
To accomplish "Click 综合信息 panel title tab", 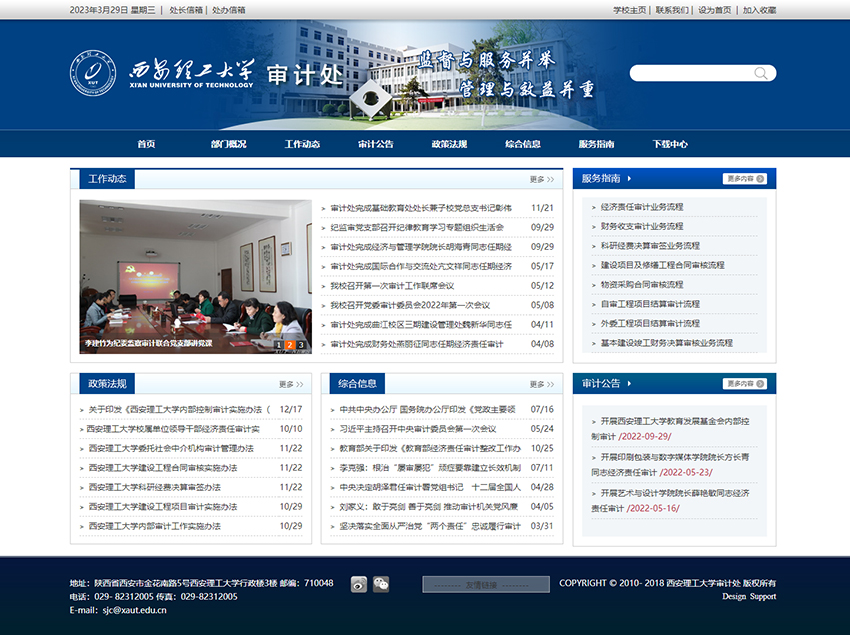I will [x=357, y=384].
